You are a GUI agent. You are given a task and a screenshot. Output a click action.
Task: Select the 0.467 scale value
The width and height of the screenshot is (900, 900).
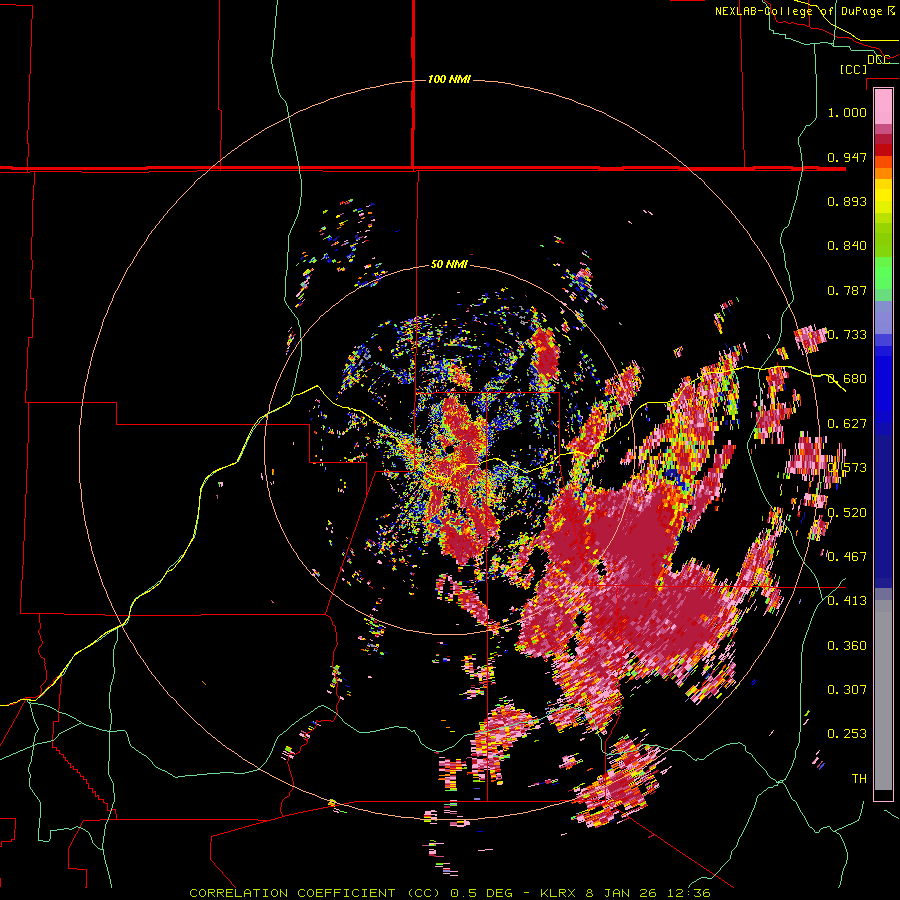pyautogui.click(x=847, y=557)
